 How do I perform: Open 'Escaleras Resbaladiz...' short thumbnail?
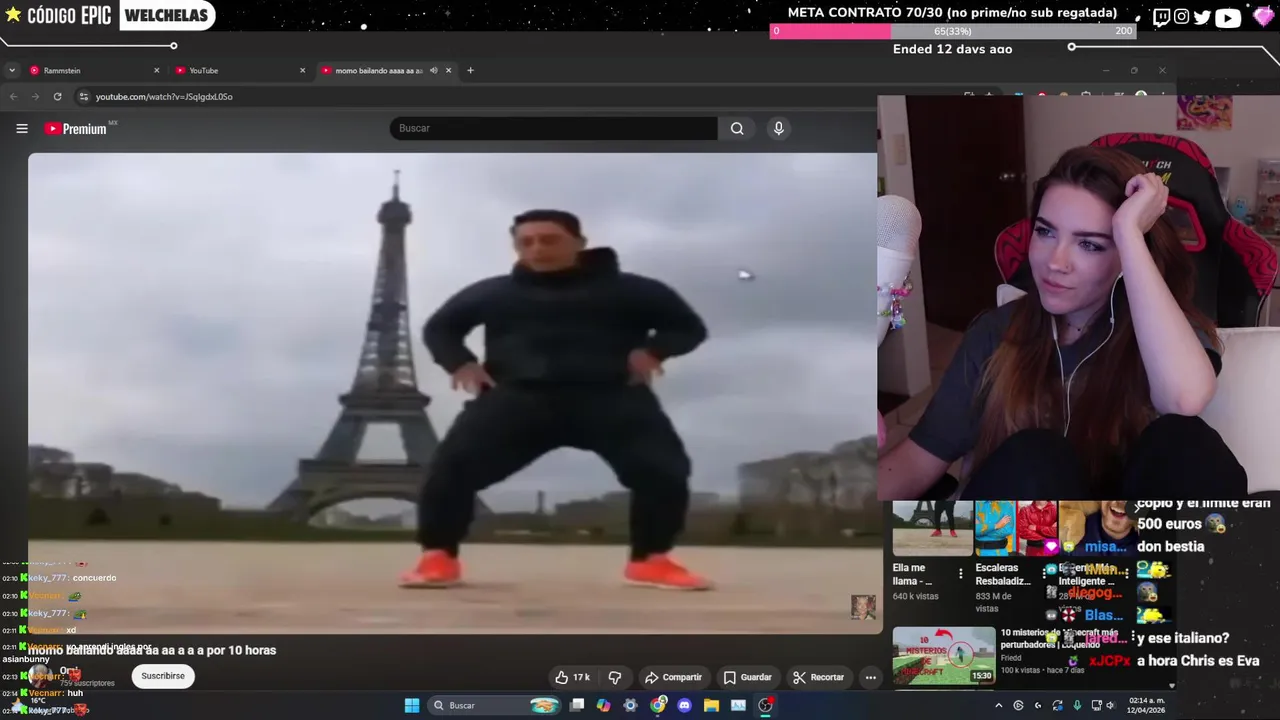[x=1016, y=528]
